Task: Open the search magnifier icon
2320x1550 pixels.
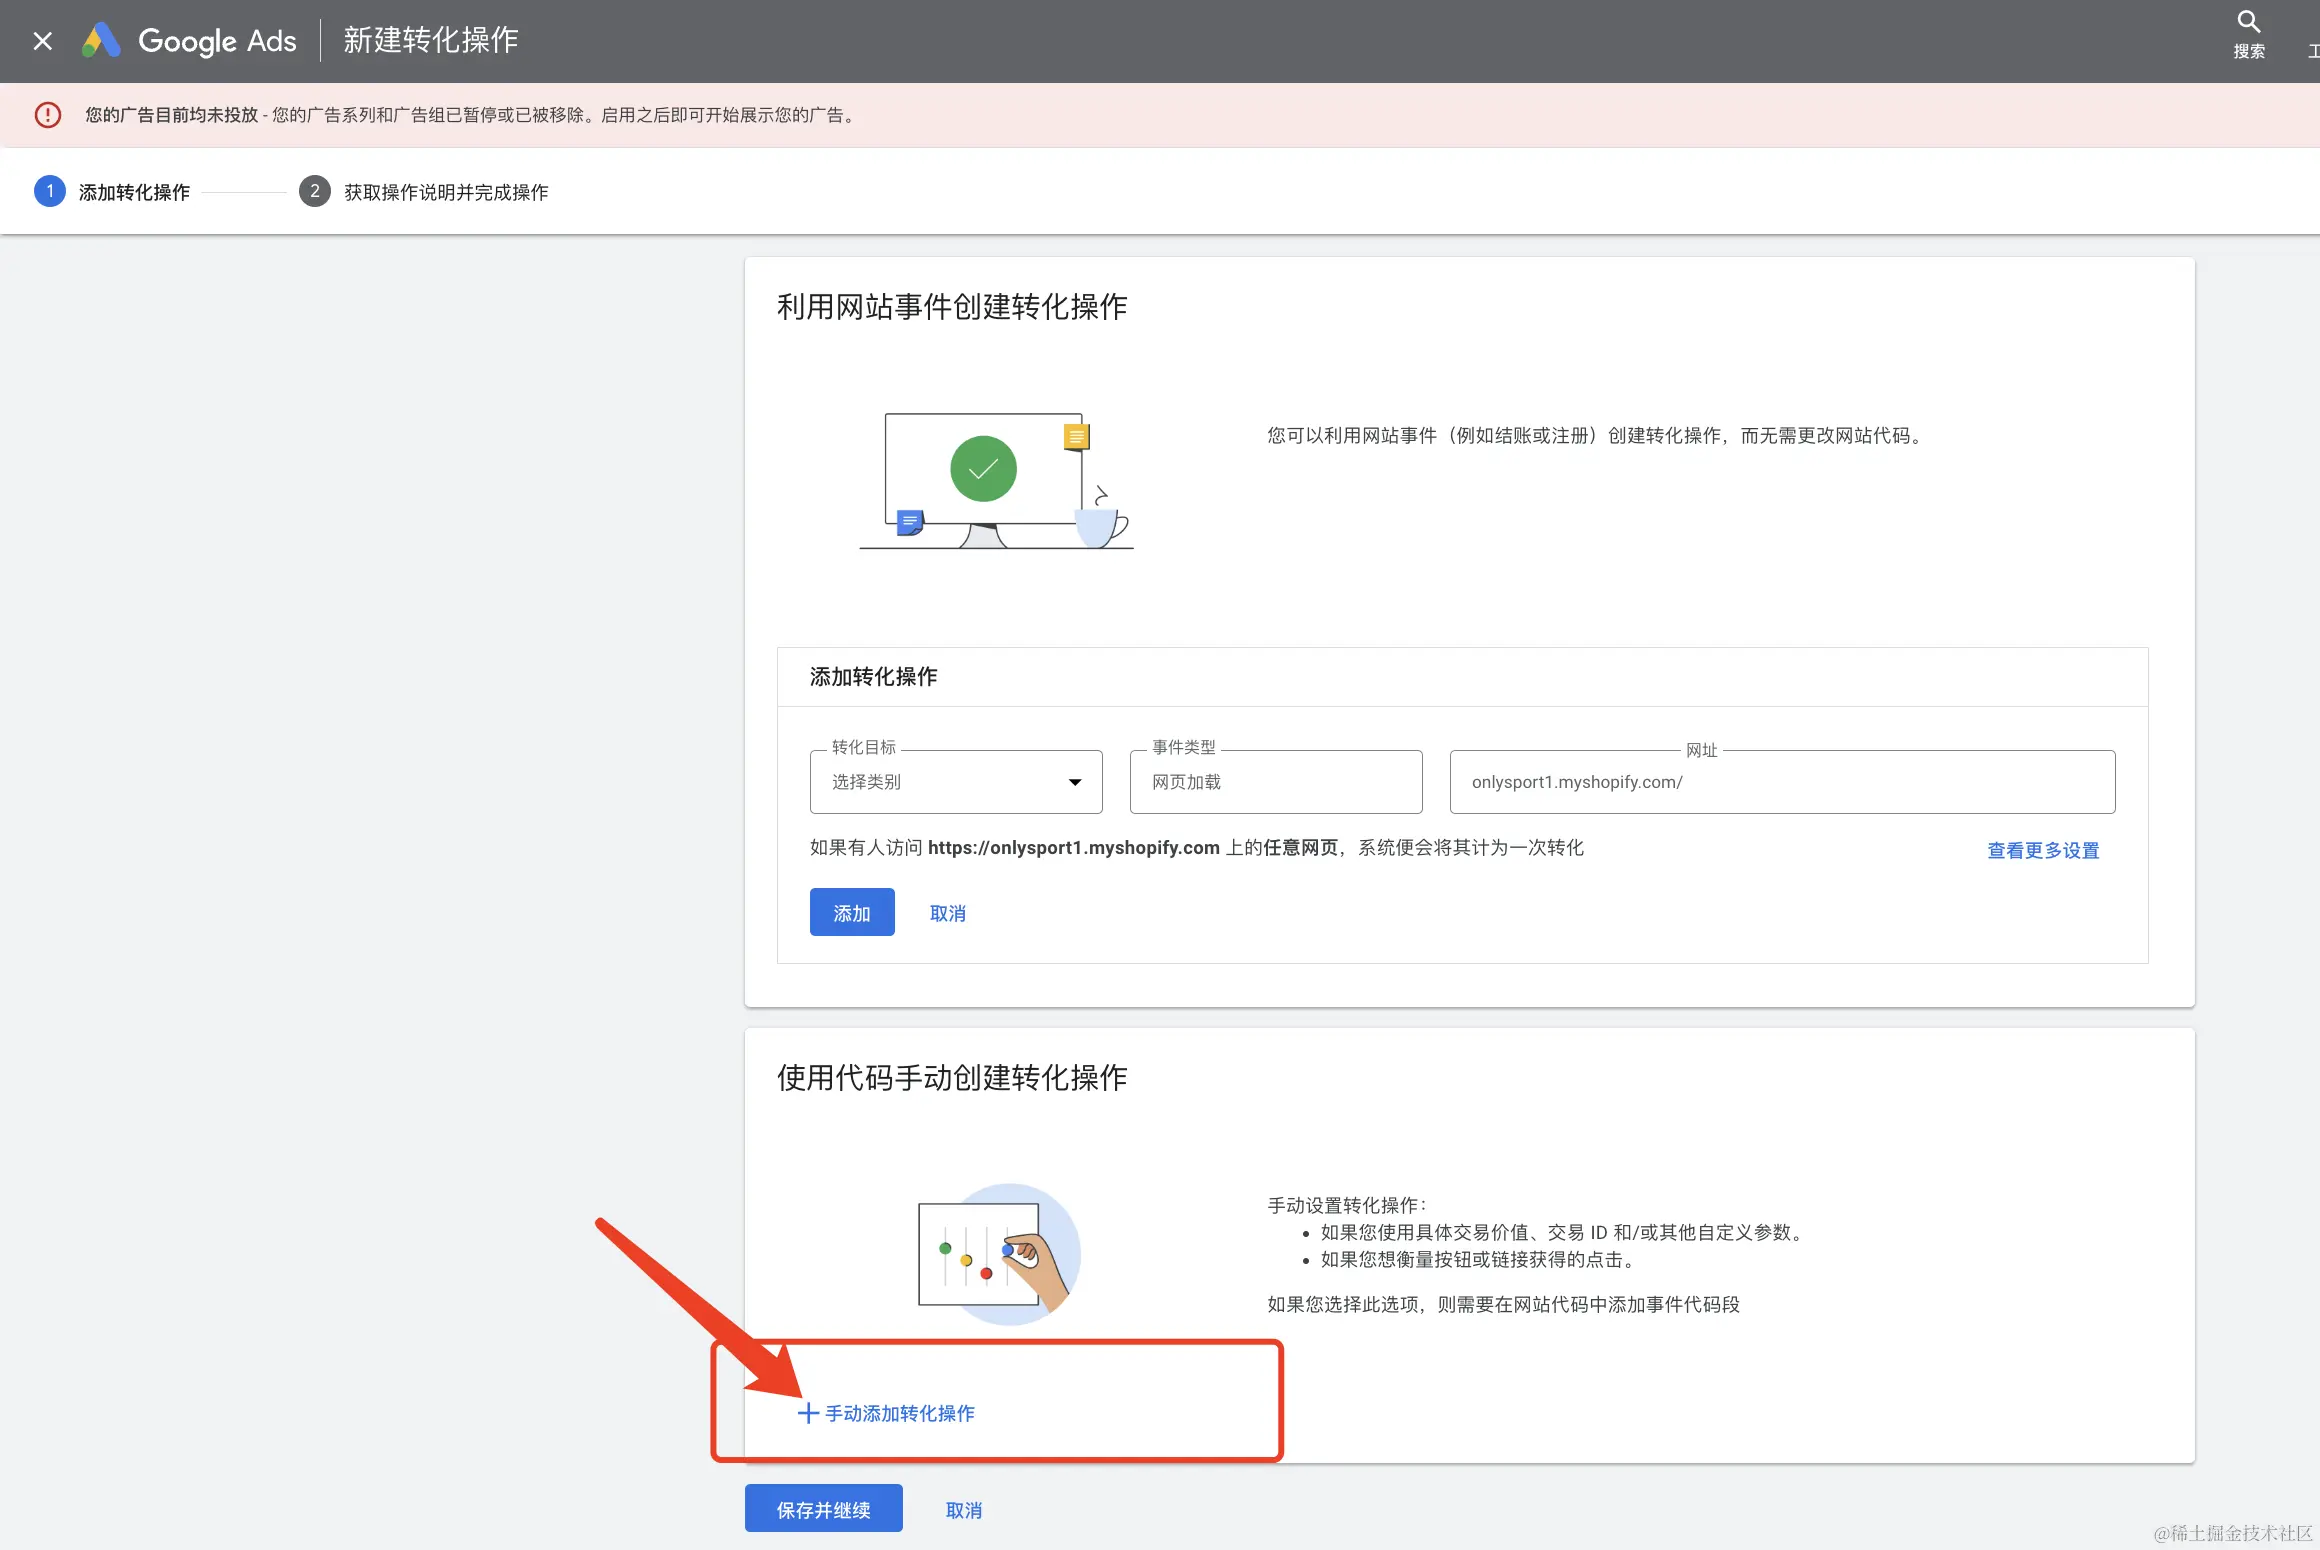Action: (x=2248, y=22)
